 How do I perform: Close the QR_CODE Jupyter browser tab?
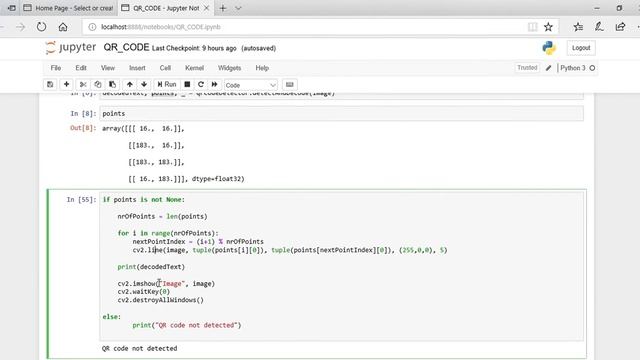207,8
